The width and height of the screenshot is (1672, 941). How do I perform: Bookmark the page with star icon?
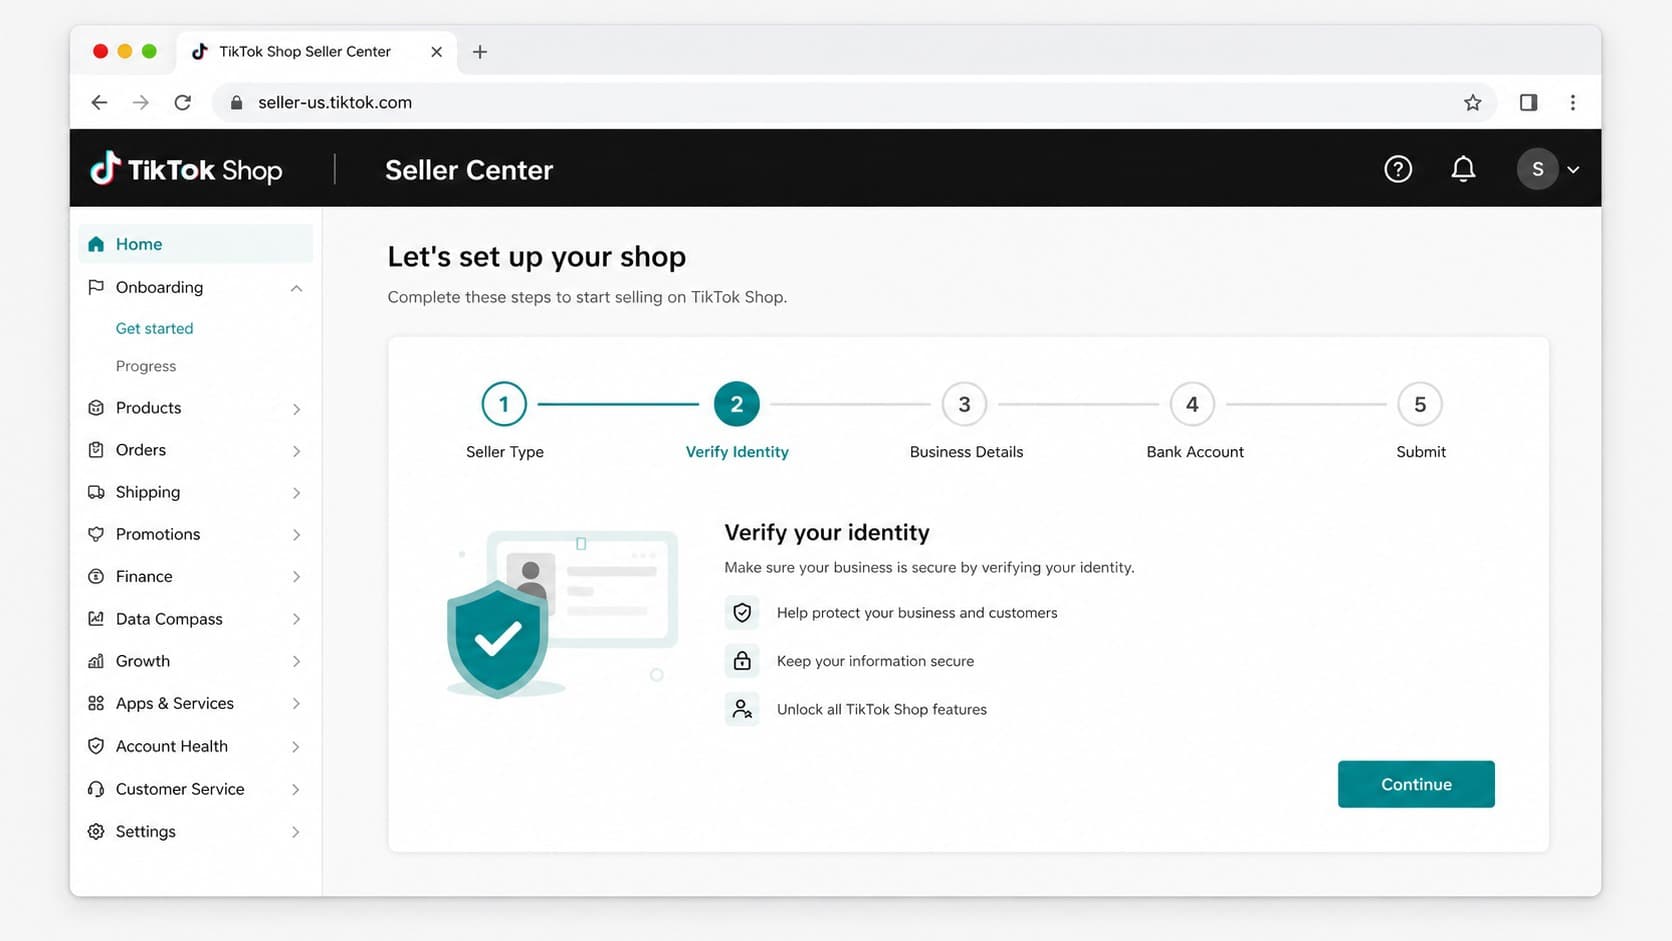click(x=1472, y=102)
